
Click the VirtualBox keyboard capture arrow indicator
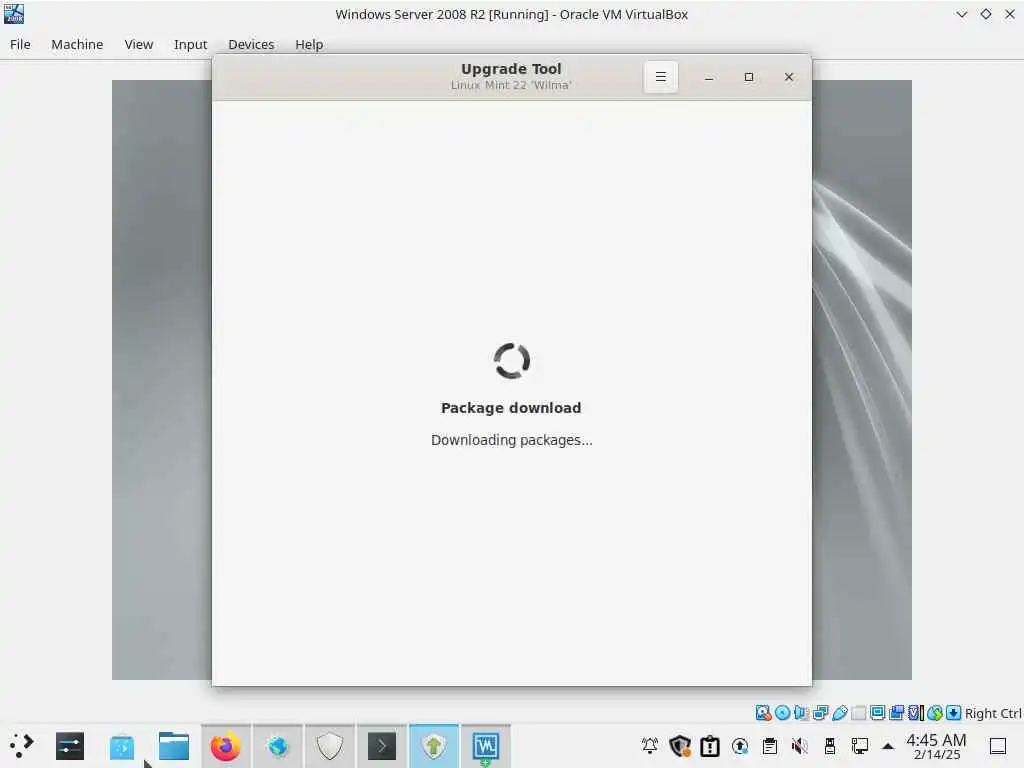pyautogui.click(x=953, y=712)
